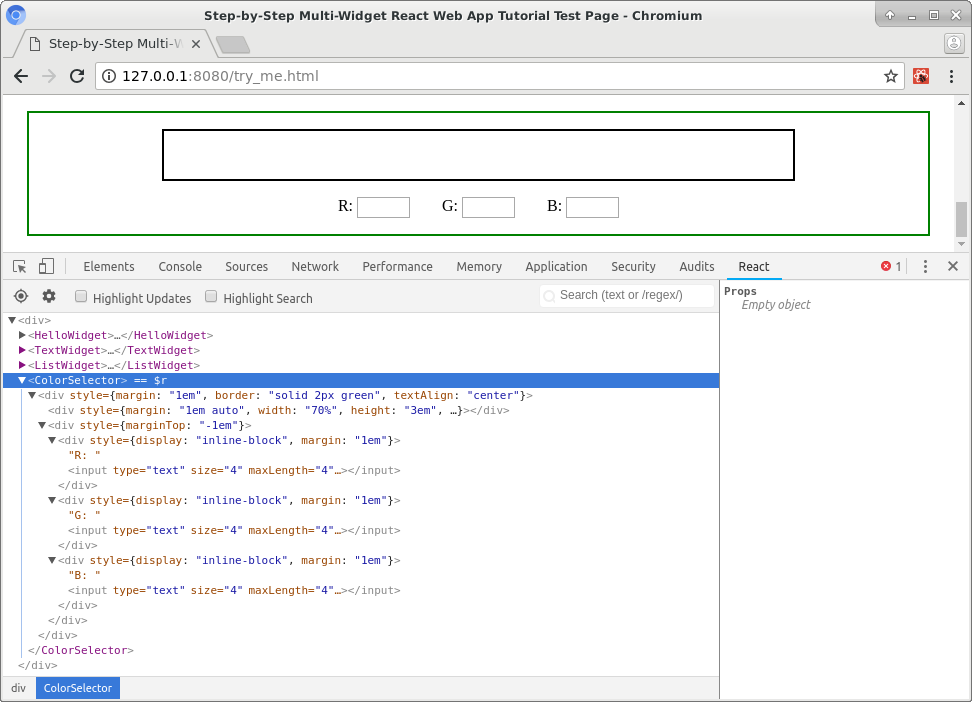
Task: Click inside the R text input field
Action: tap(383, 207)
